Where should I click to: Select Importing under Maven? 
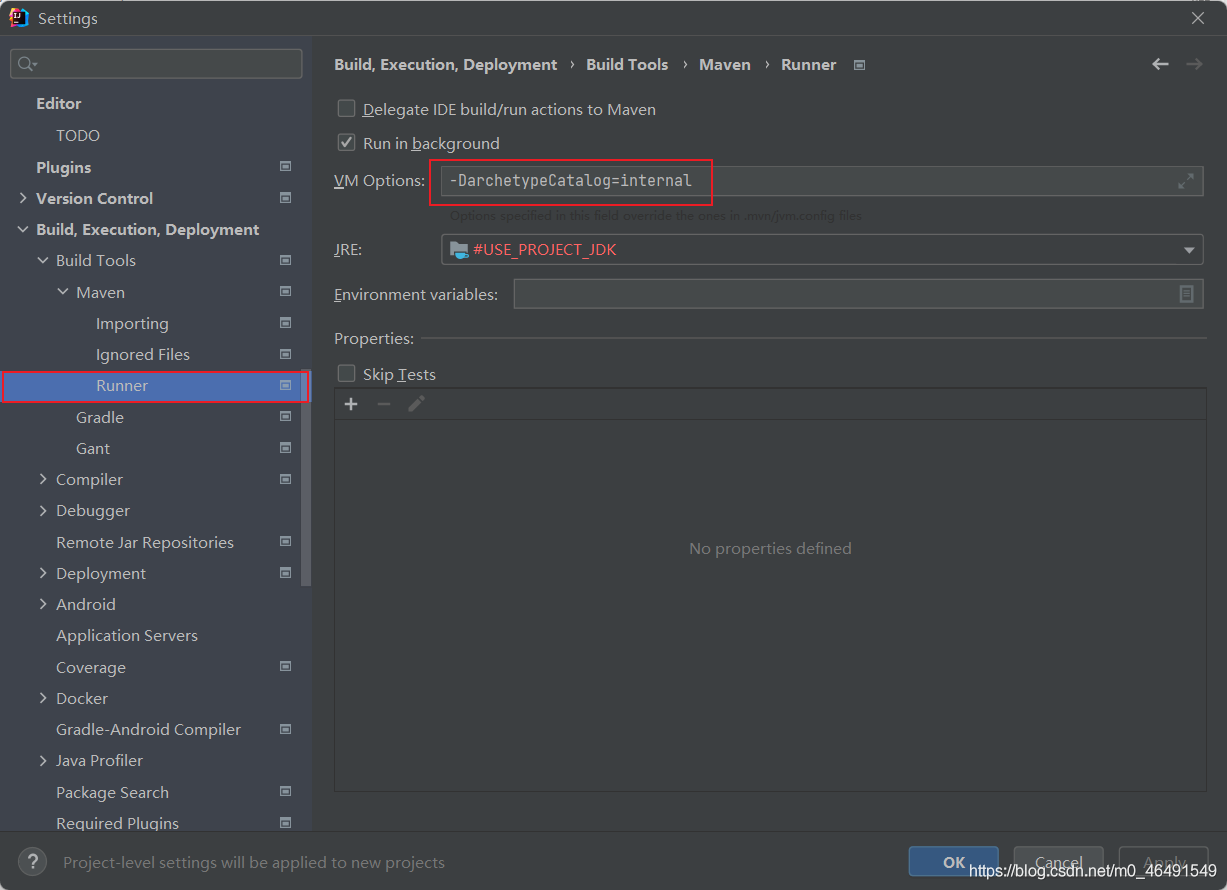point(132,323)
